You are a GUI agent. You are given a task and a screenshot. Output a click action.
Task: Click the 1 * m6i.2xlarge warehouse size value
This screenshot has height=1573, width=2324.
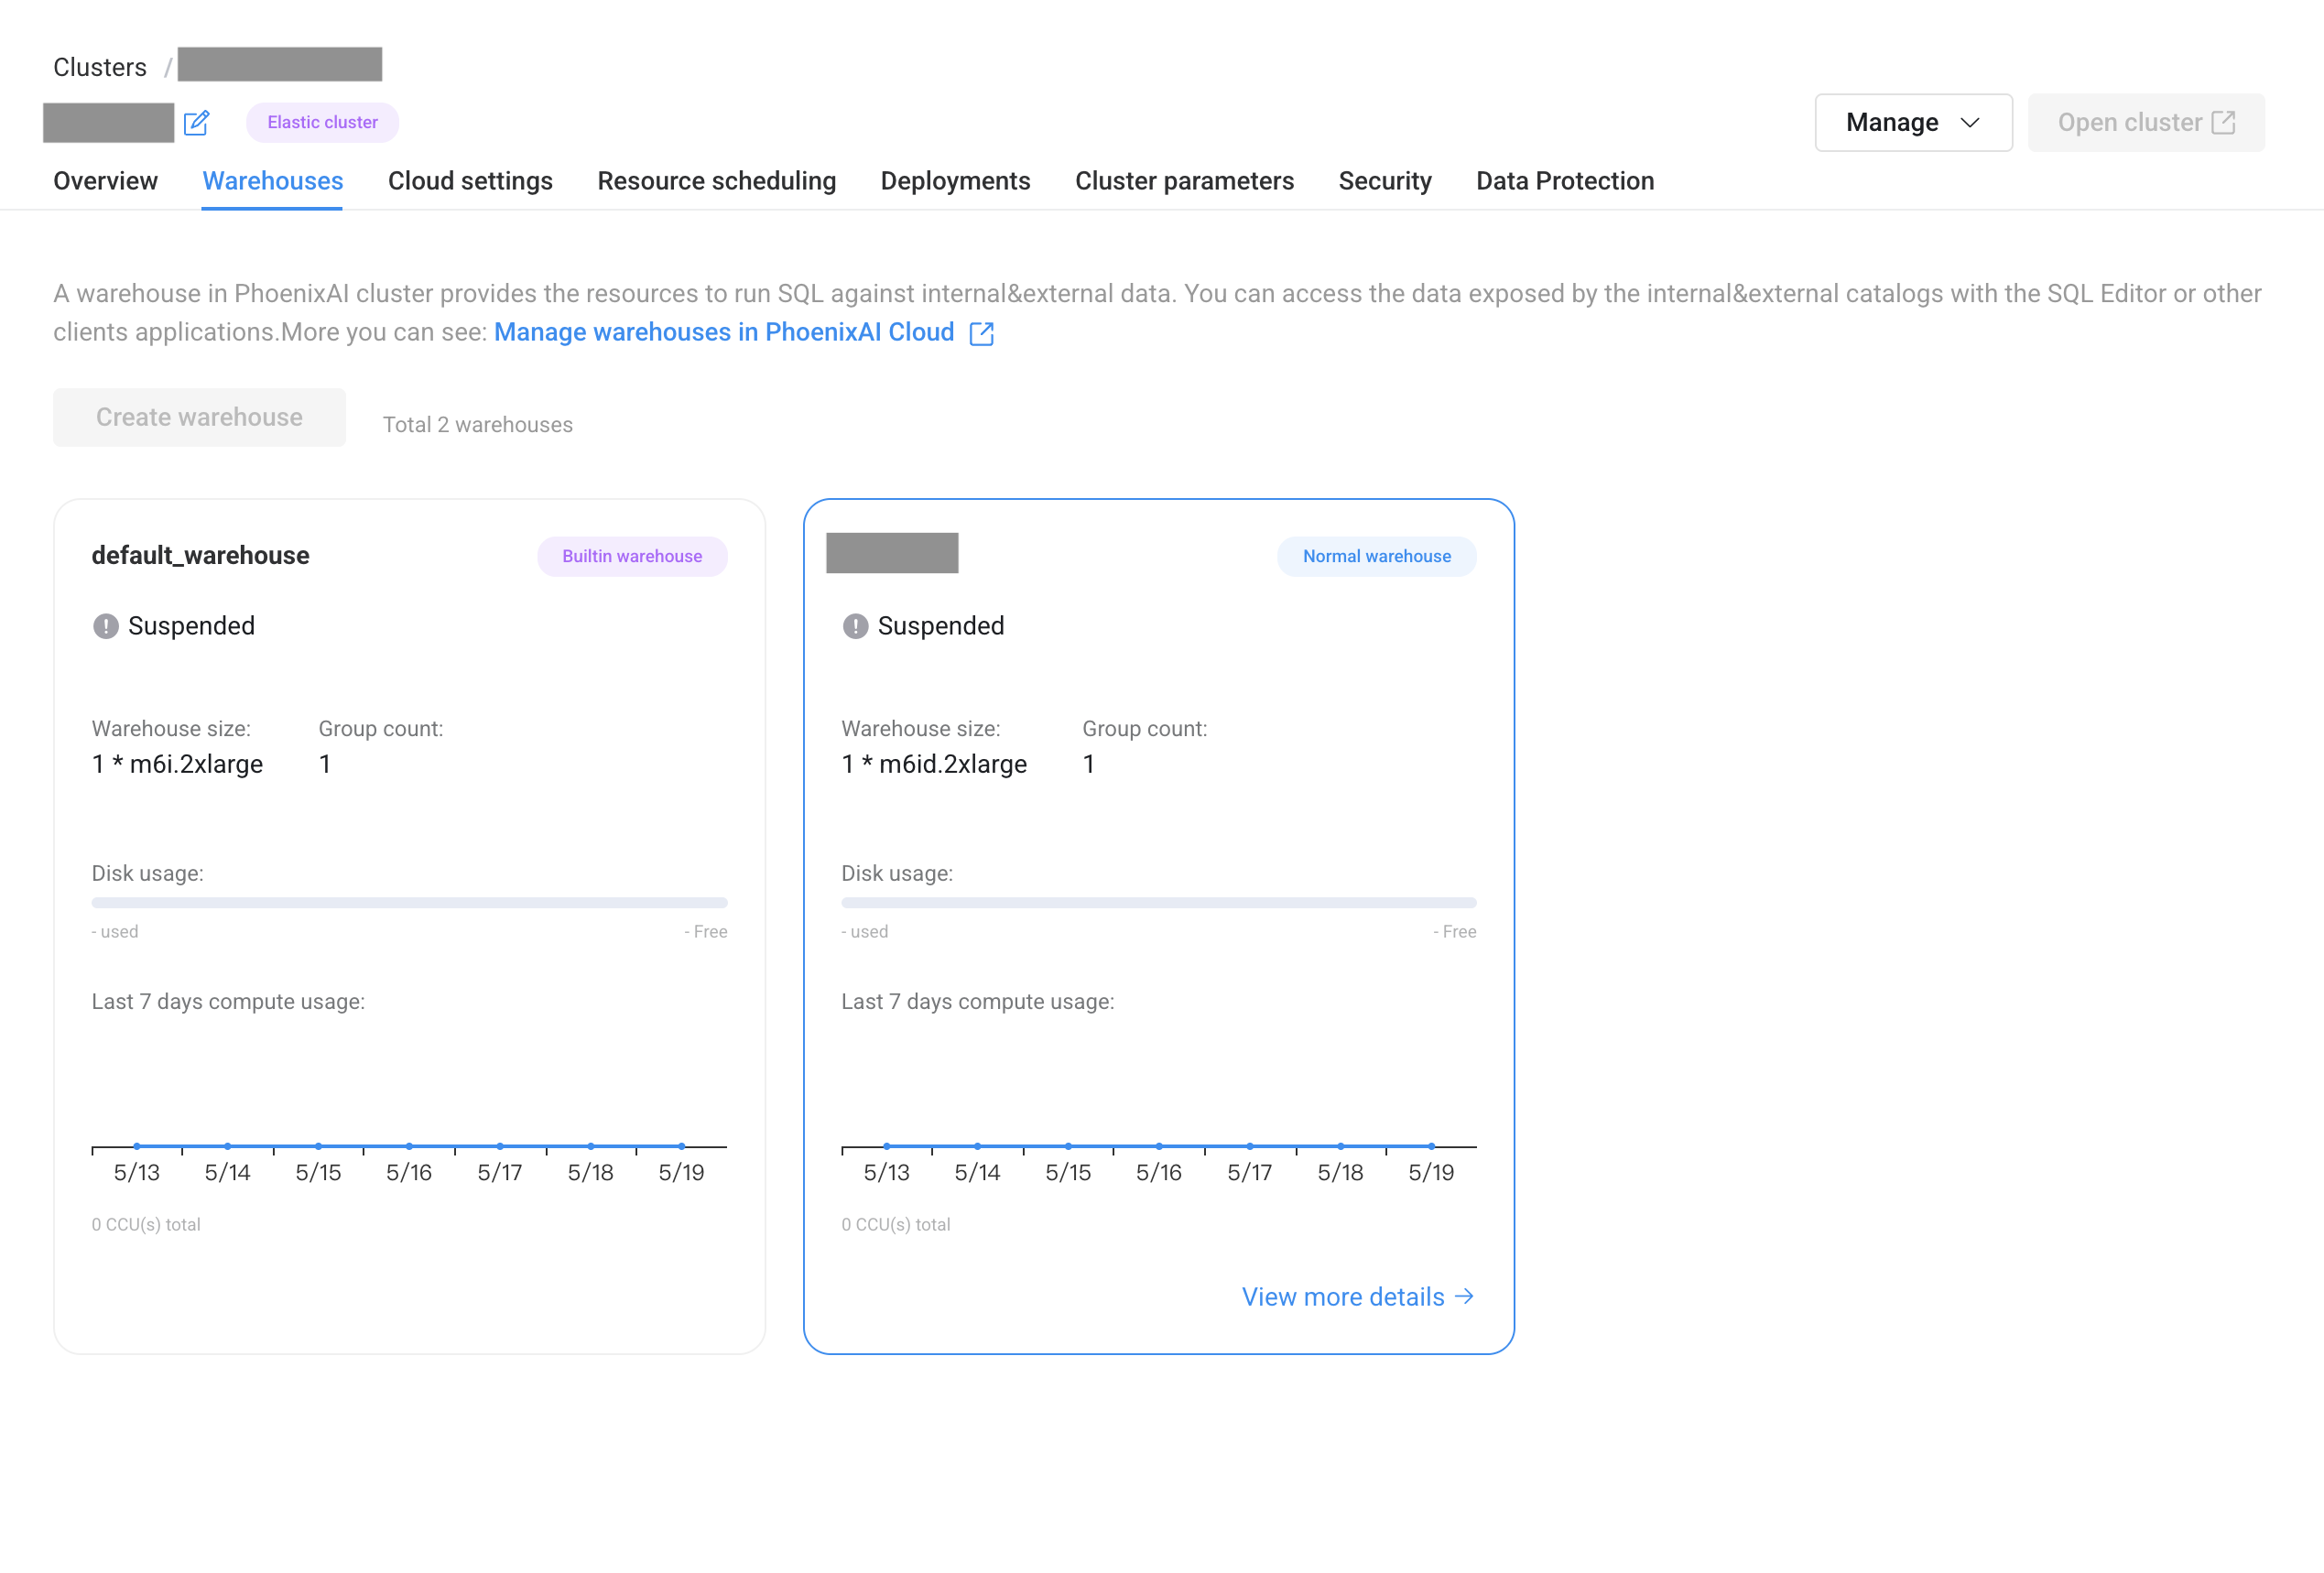coord(177,764)
